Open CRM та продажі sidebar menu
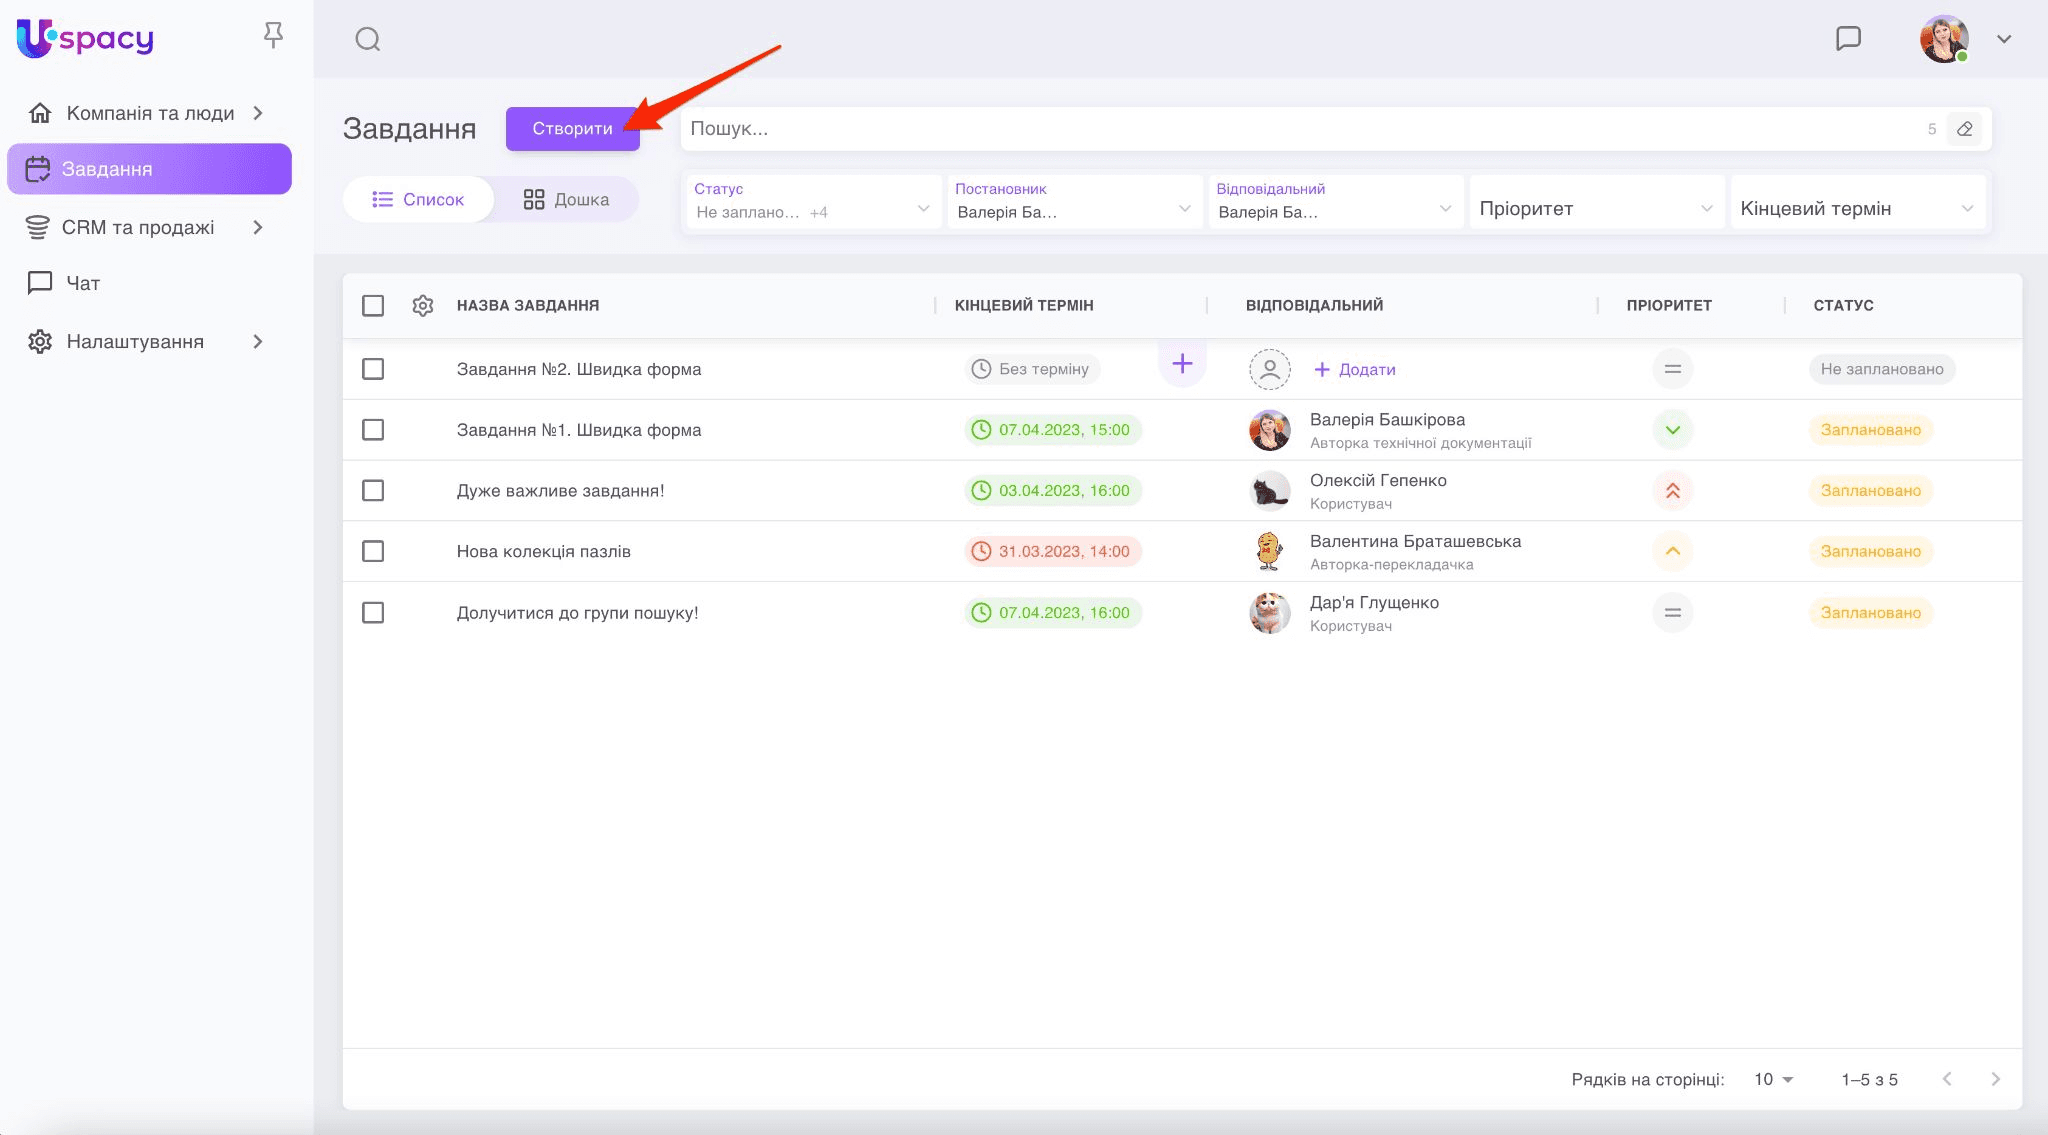The height and width of the screenshot is (1135, 2048). pos(138,227)
